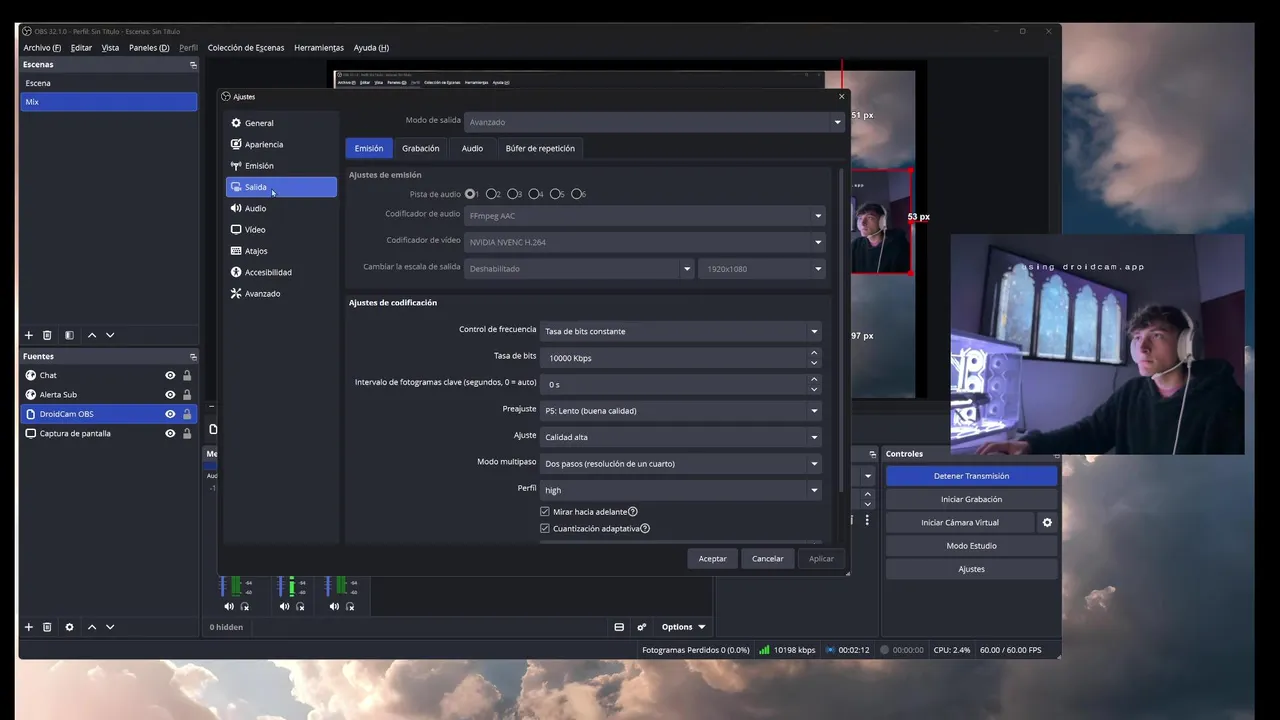The width and height of the screenshot is (1280, 720).
Task: Select audio track 2 radio button
Action: (x=491, y=194)
